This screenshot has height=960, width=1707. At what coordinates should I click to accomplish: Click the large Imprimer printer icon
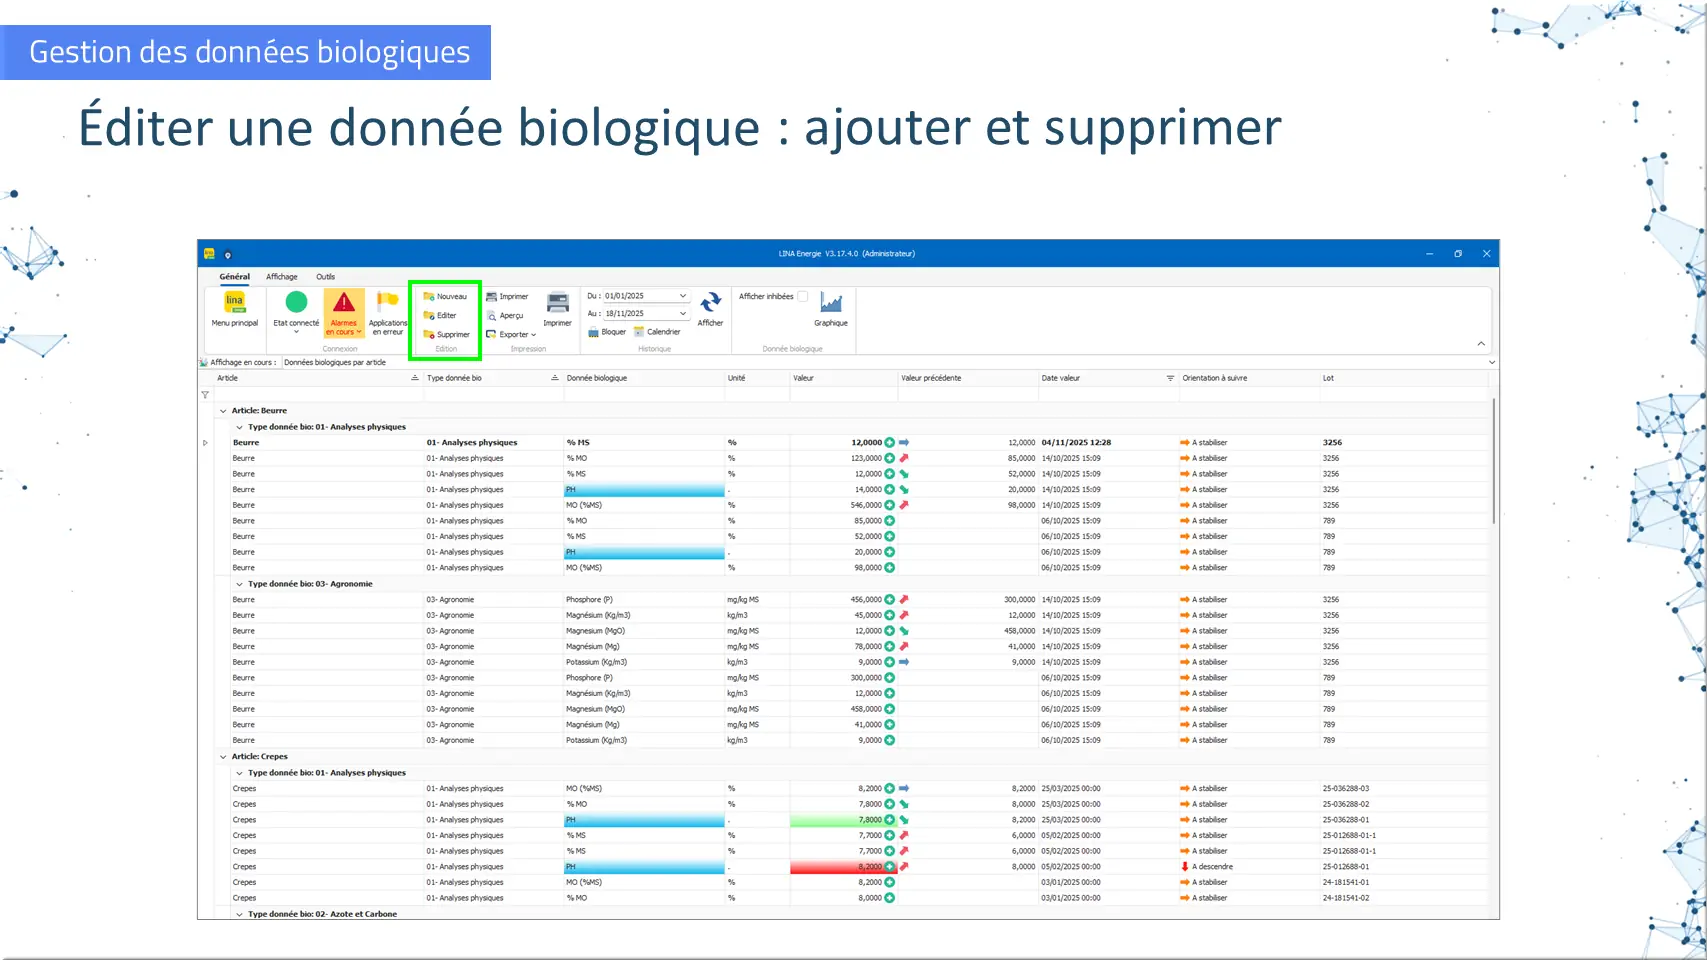pos(557,303)
